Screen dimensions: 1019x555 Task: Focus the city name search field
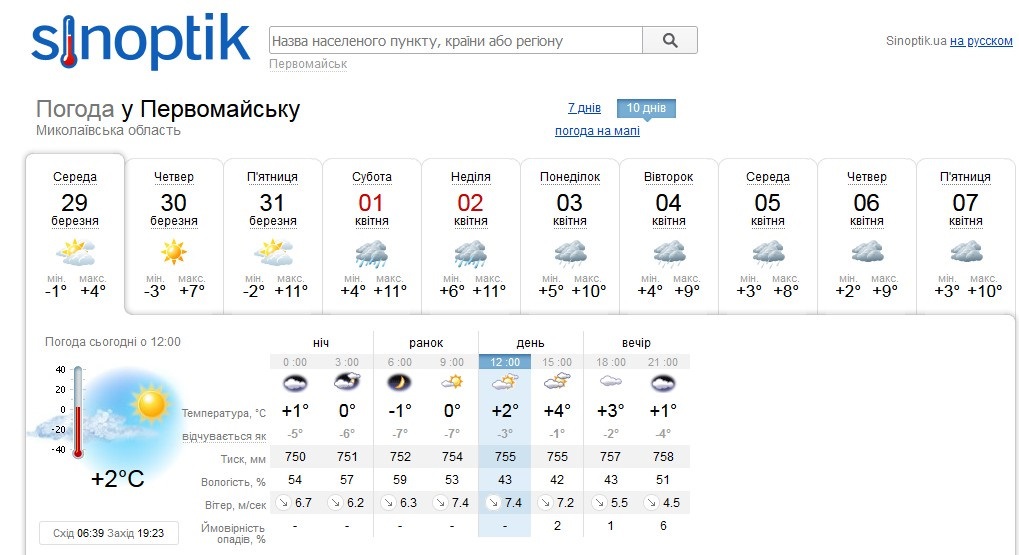click(456, 40)
